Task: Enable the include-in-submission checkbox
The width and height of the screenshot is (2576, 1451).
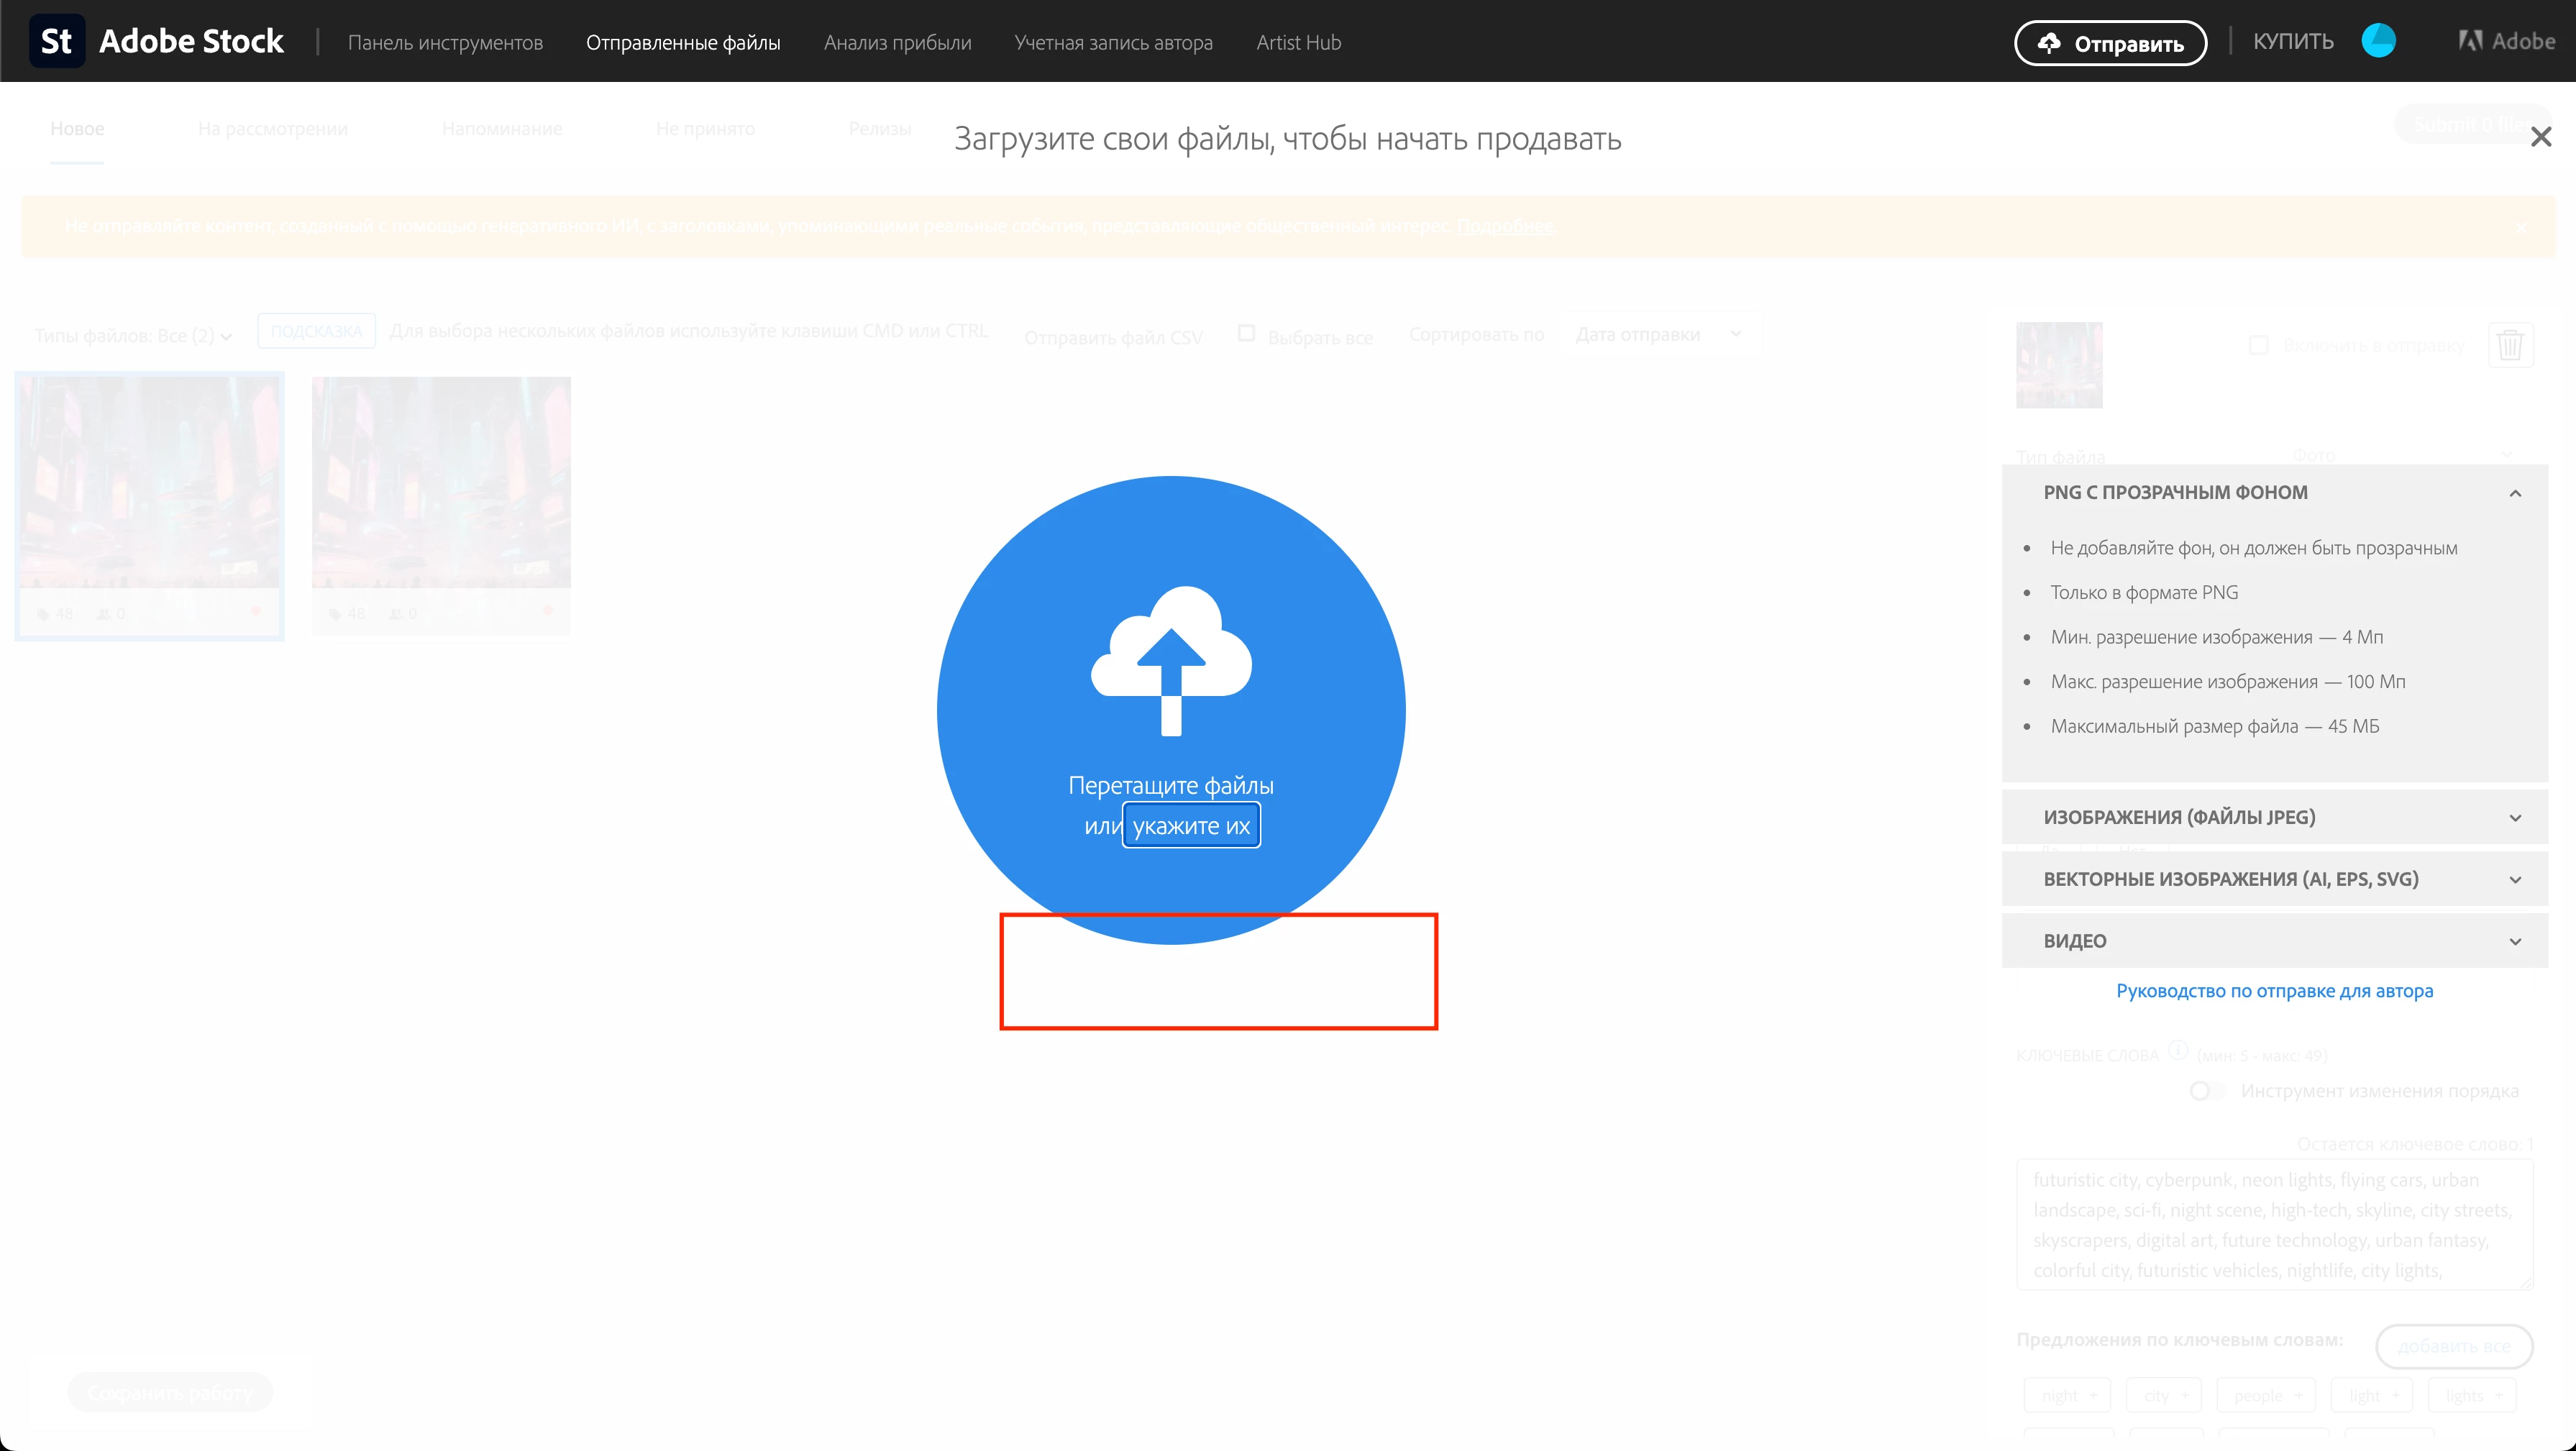Action: [2258, 346]
